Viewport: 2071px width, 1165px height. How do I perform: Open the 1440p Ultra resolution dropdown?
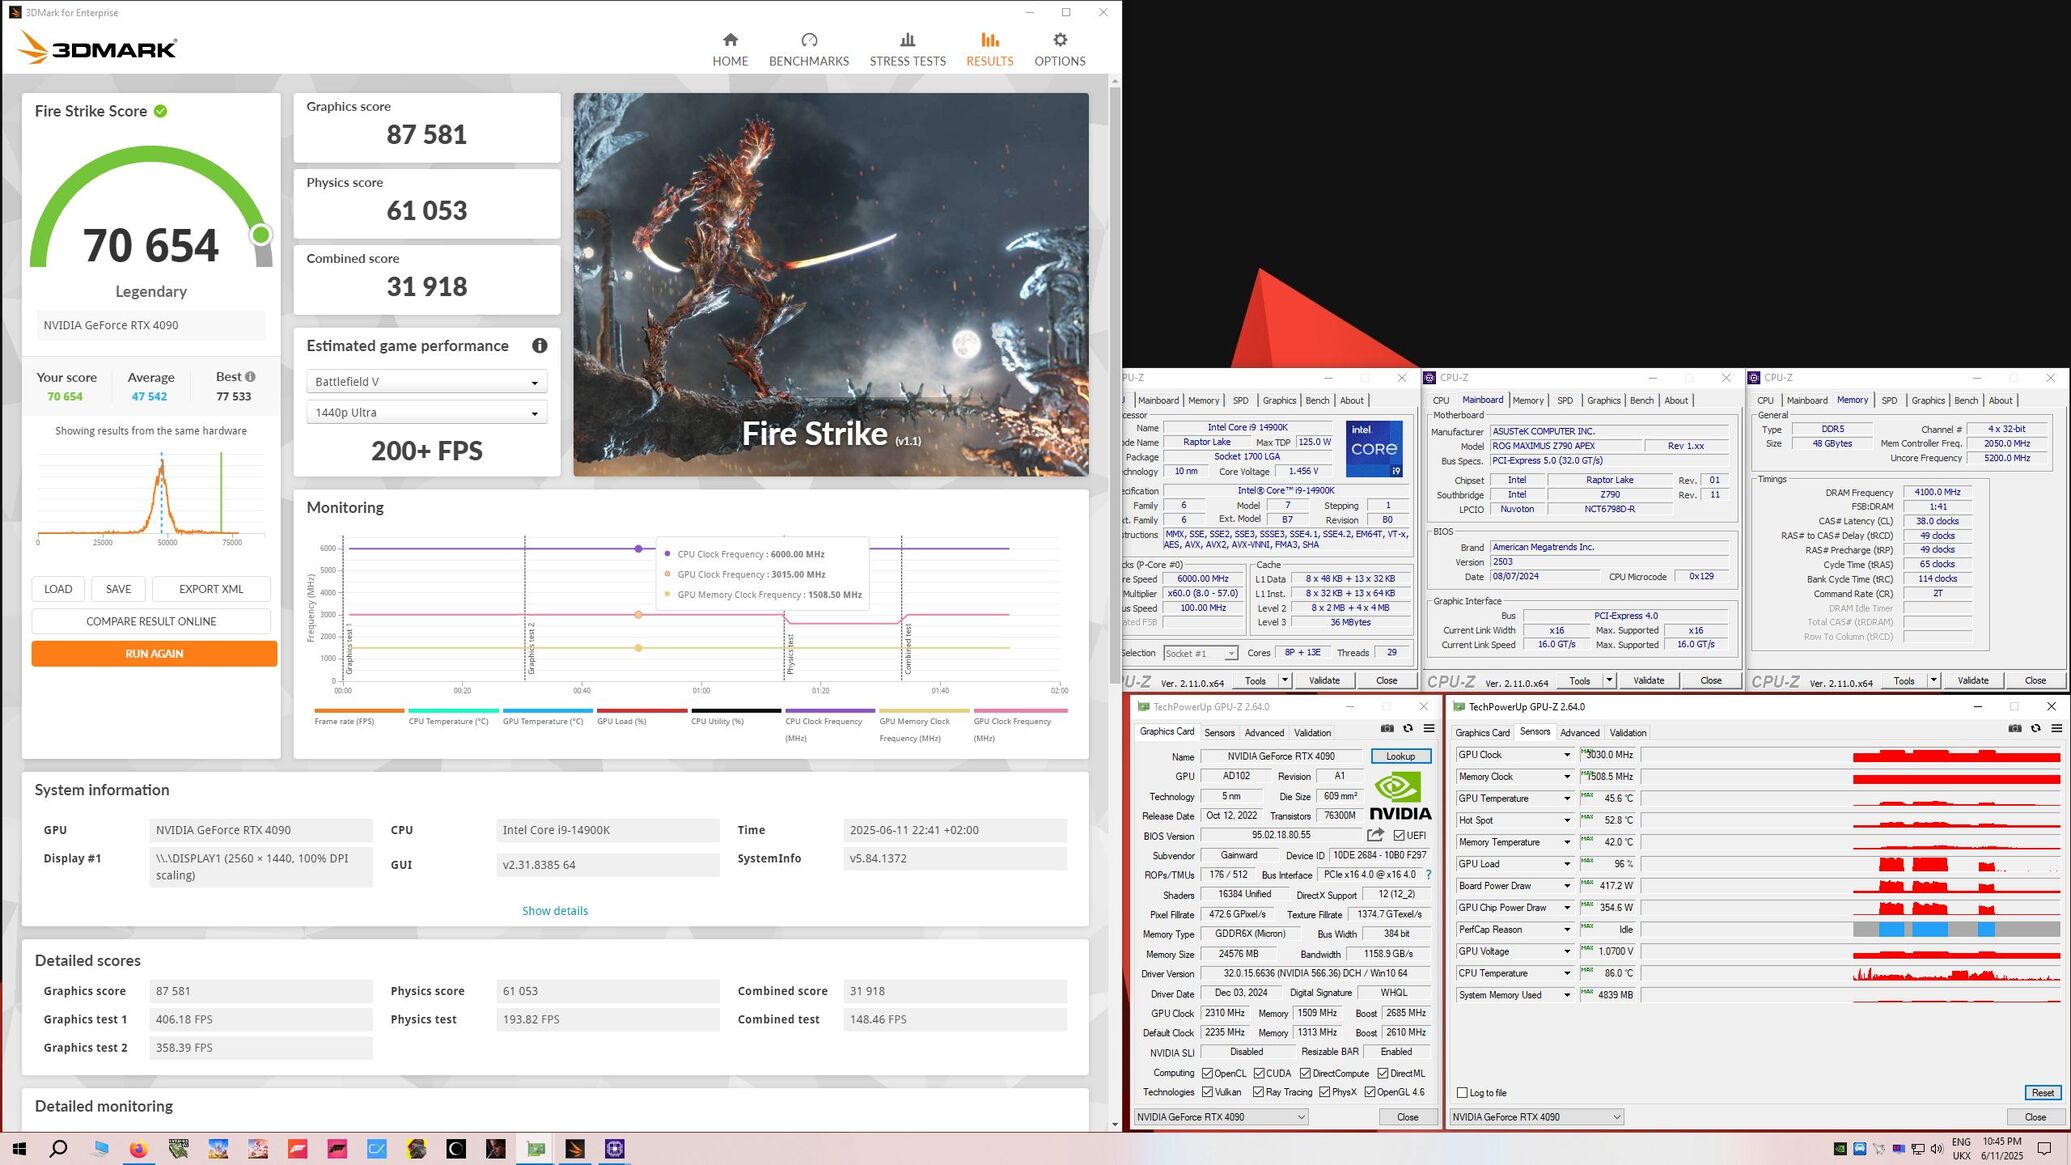pyautogui.click(x=427, y=413)
